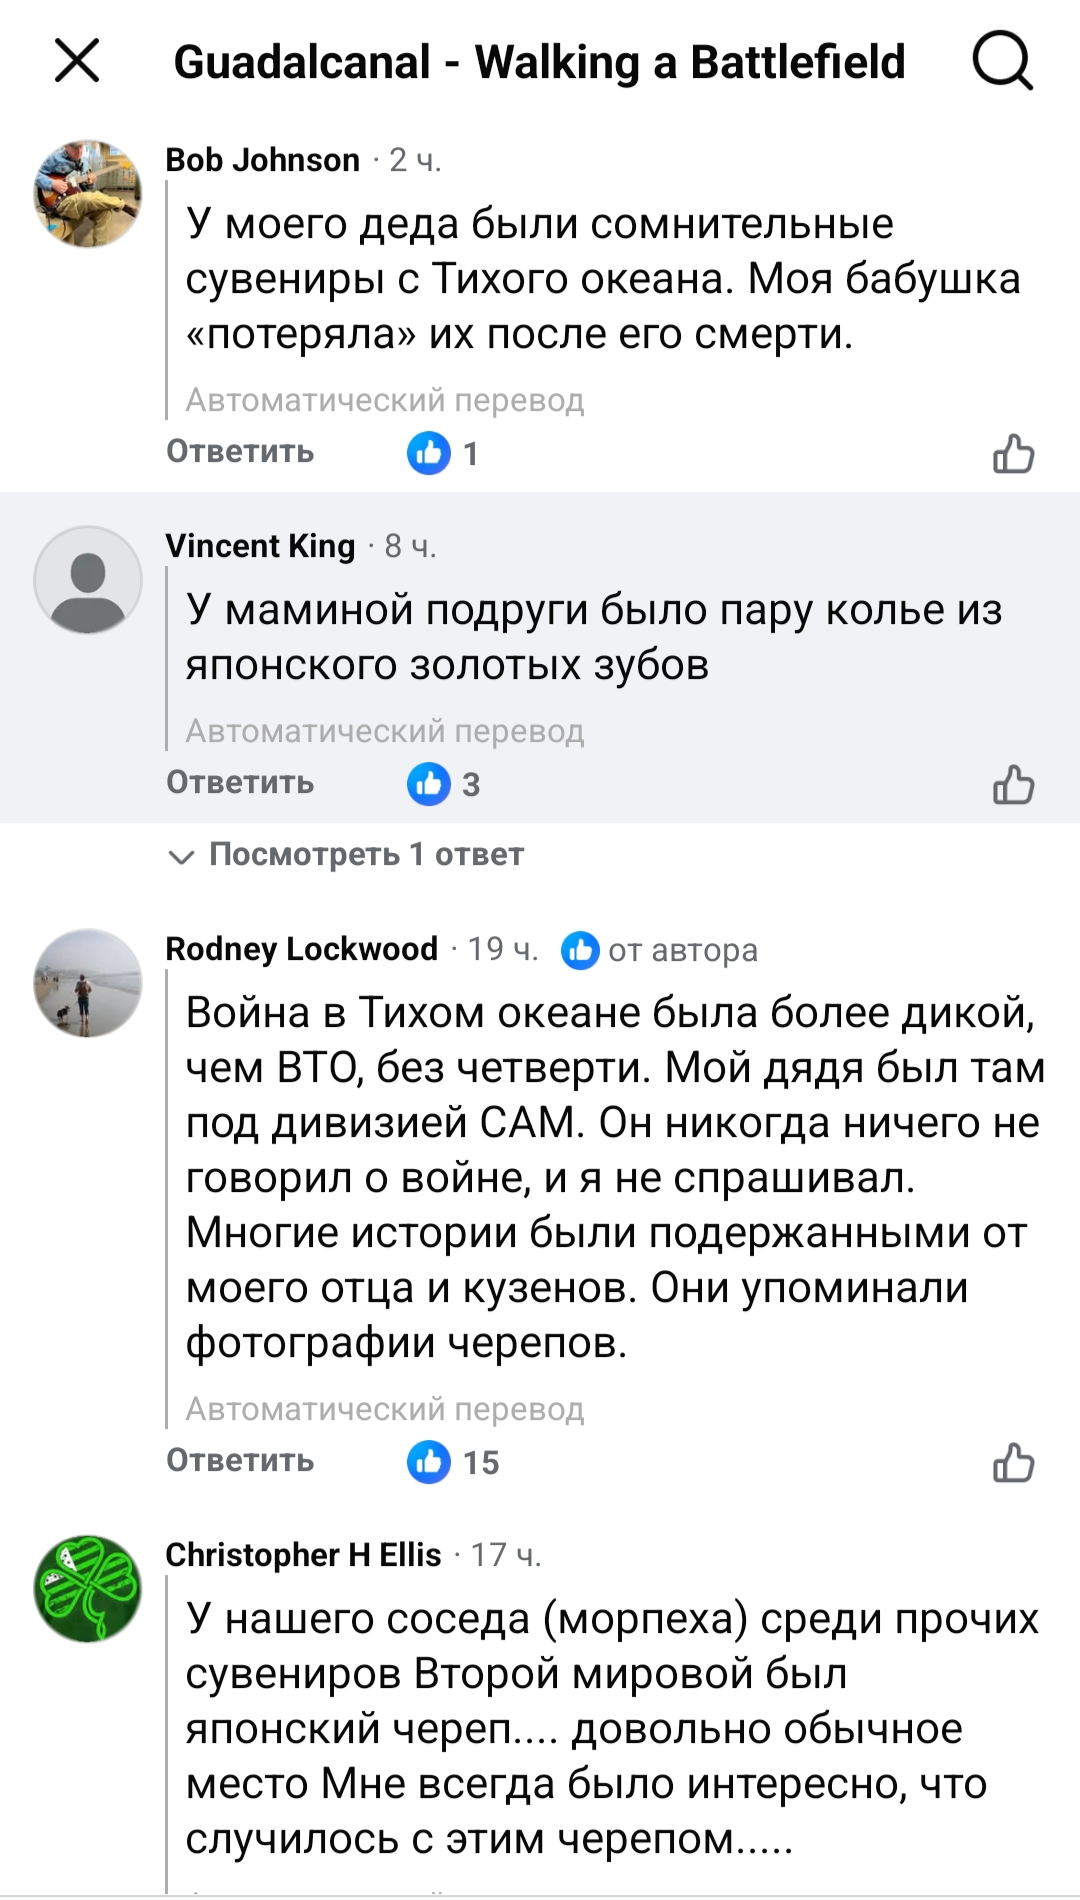Reply to Rodney Lockwood's comment

coord(240,1461)
